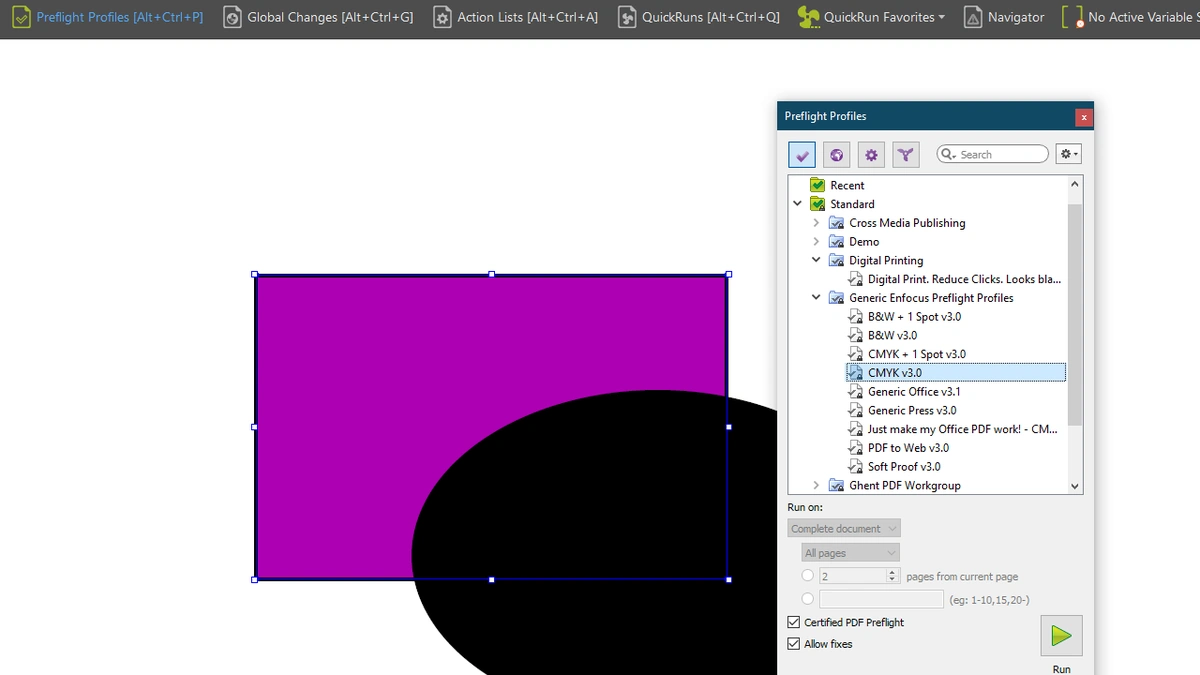The width and height of the screenshot is (1200, 675).
Task: Expand the Cross Media Publishing folder
Action: [x=816, y=223]
